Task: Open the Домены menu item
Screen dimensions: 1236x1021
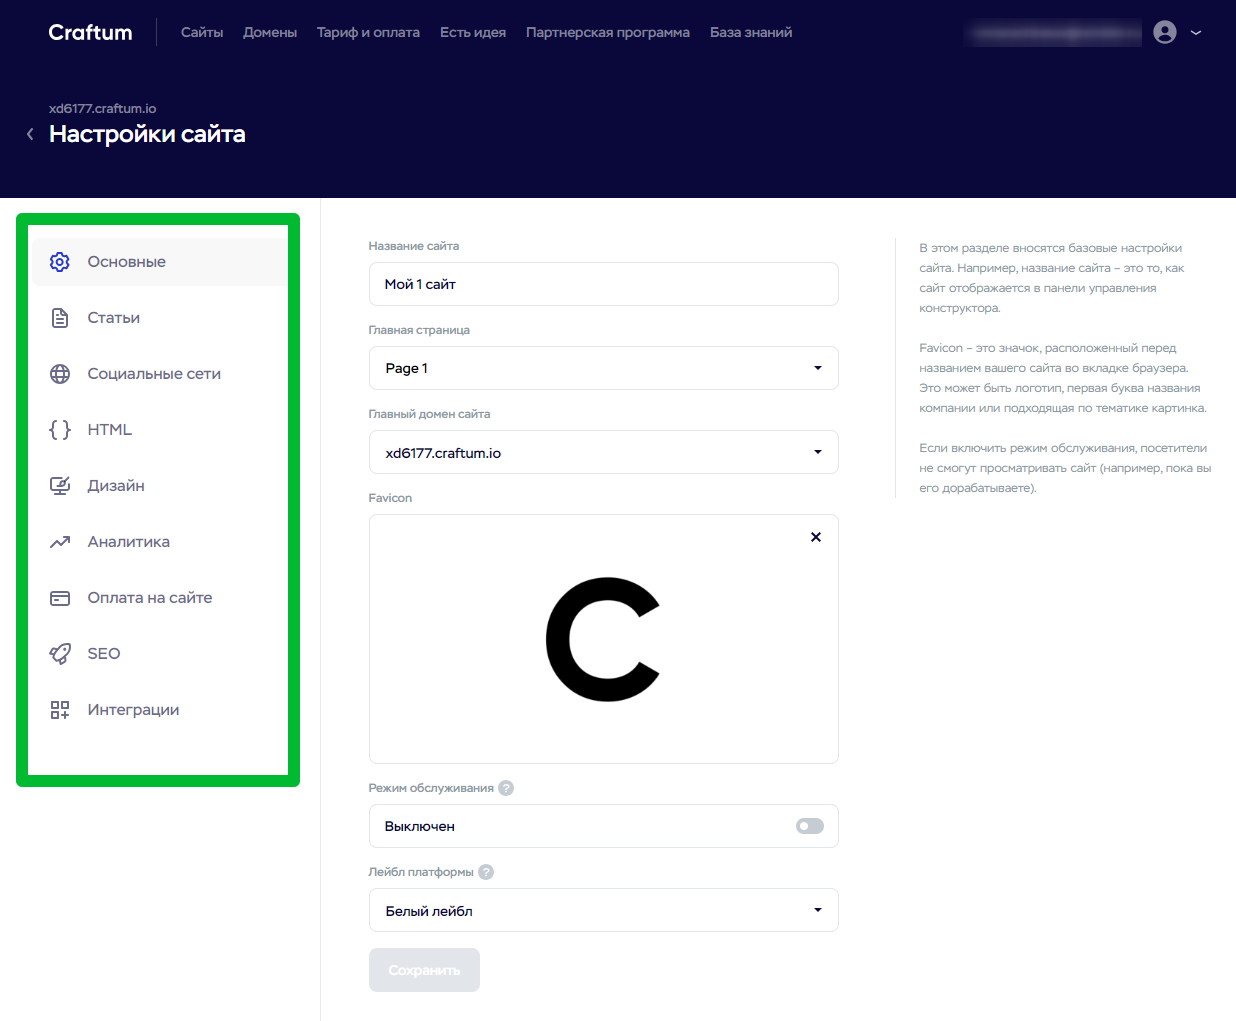Action: (x=270, y=33)
